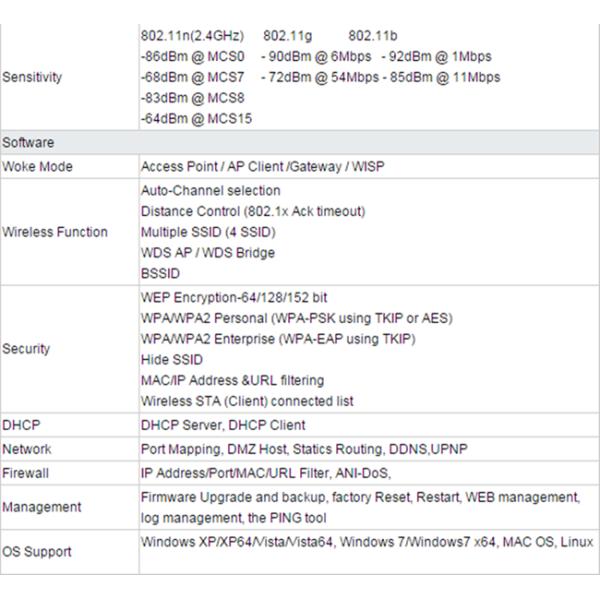The height and width of the screenshot is (600, 600).
Task: Click the Distance Control (802.1x Ack timeout) line
Action: pyautogui.click(x=253, y=211)
